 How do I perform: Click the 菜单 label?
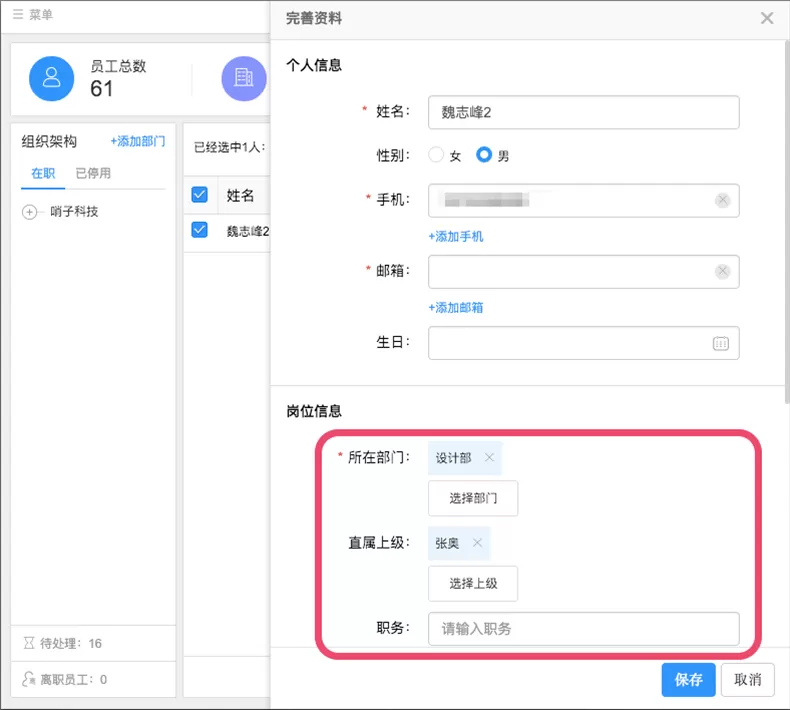[x=41, y=15]
